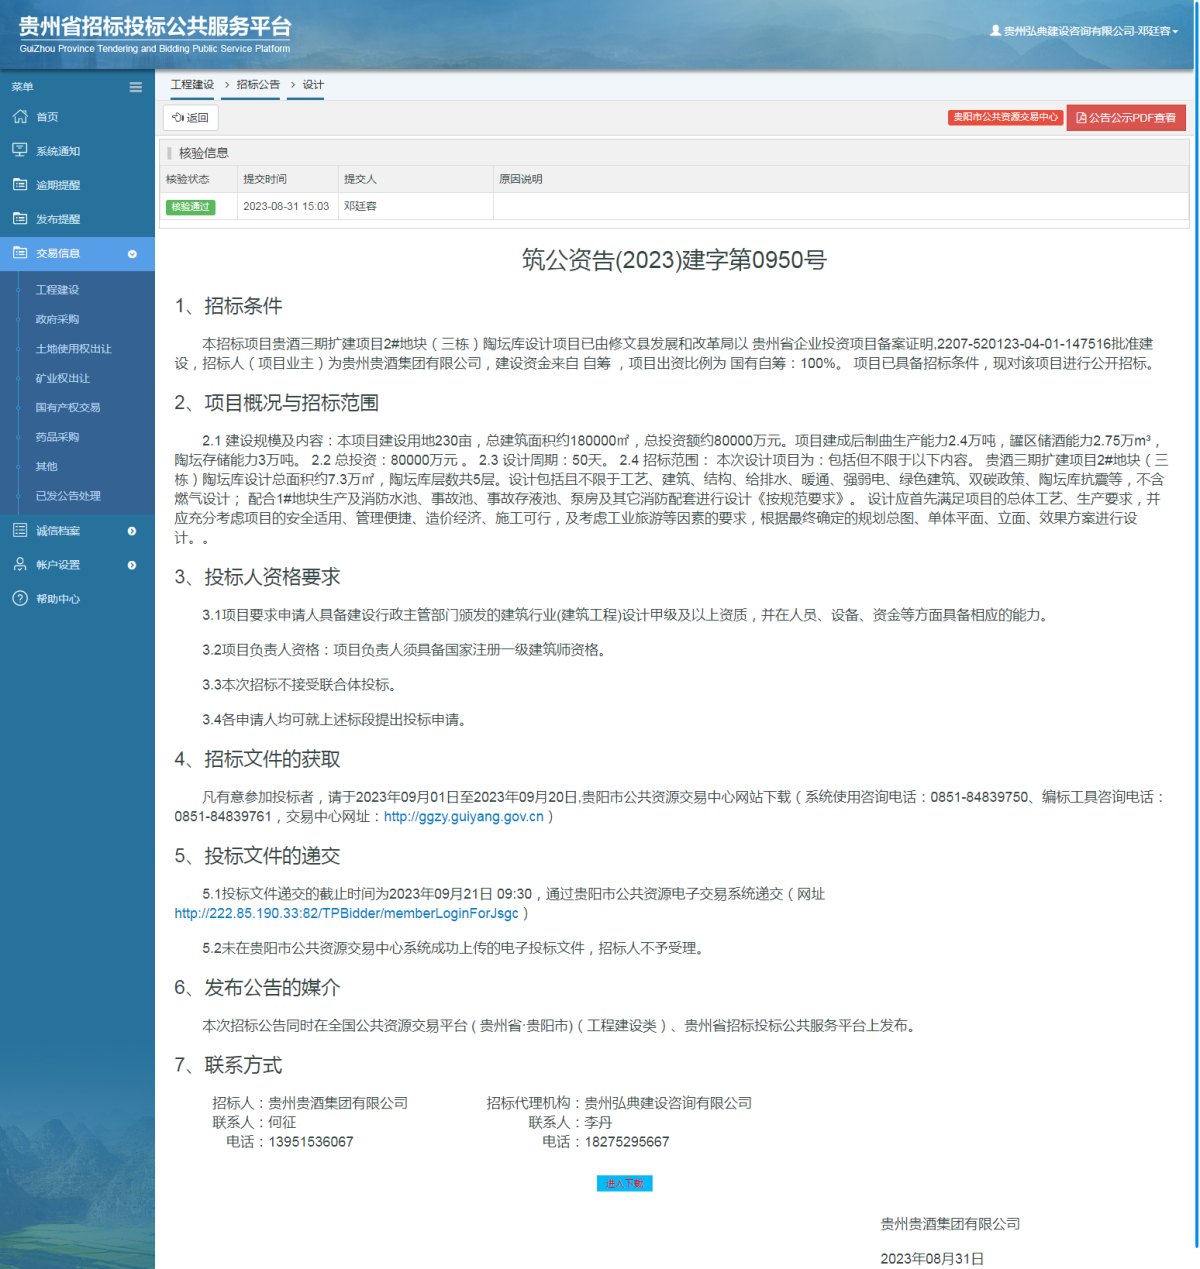Click the 系统通知 notification icon
The image size is (1200, 1269).
(x=19, y=150)
